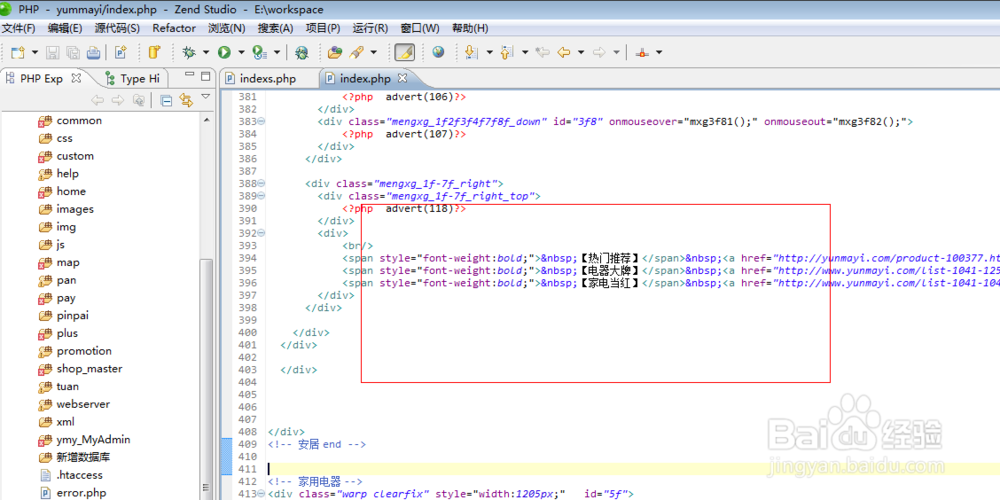Open the 窗口(W) menu
Screen dimensions: 1000x500
pyautogui.click(x=420, y=28)
